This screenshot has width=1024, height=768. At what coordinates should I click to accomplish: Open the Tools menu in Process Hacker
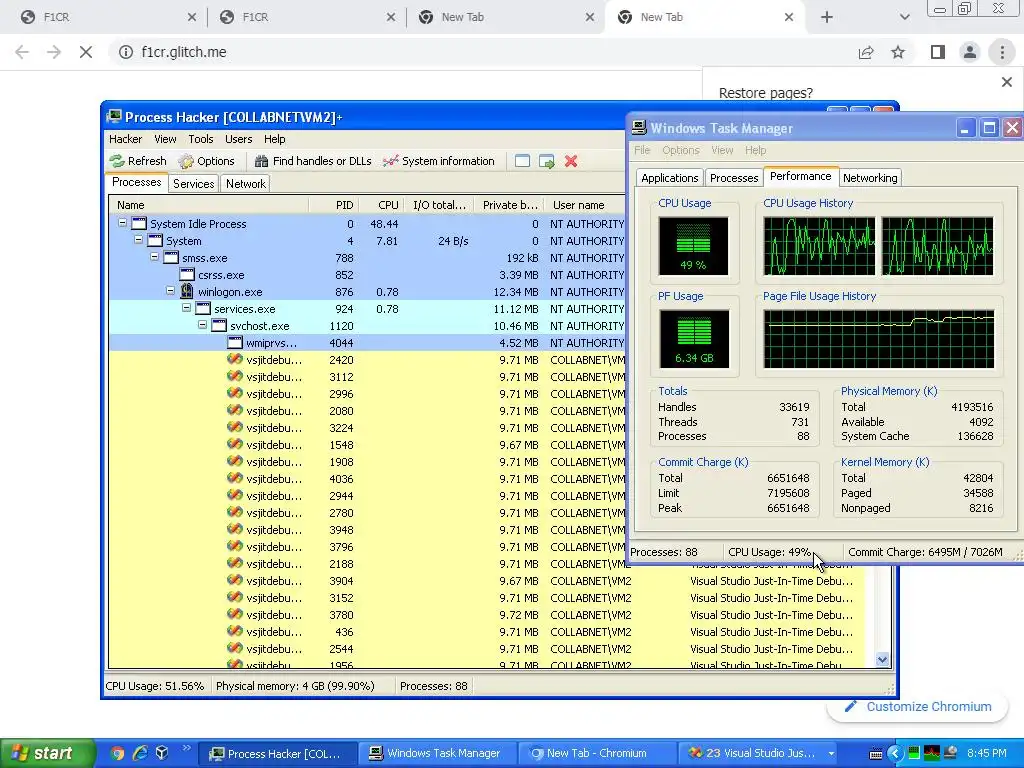[x=200, y=139]
